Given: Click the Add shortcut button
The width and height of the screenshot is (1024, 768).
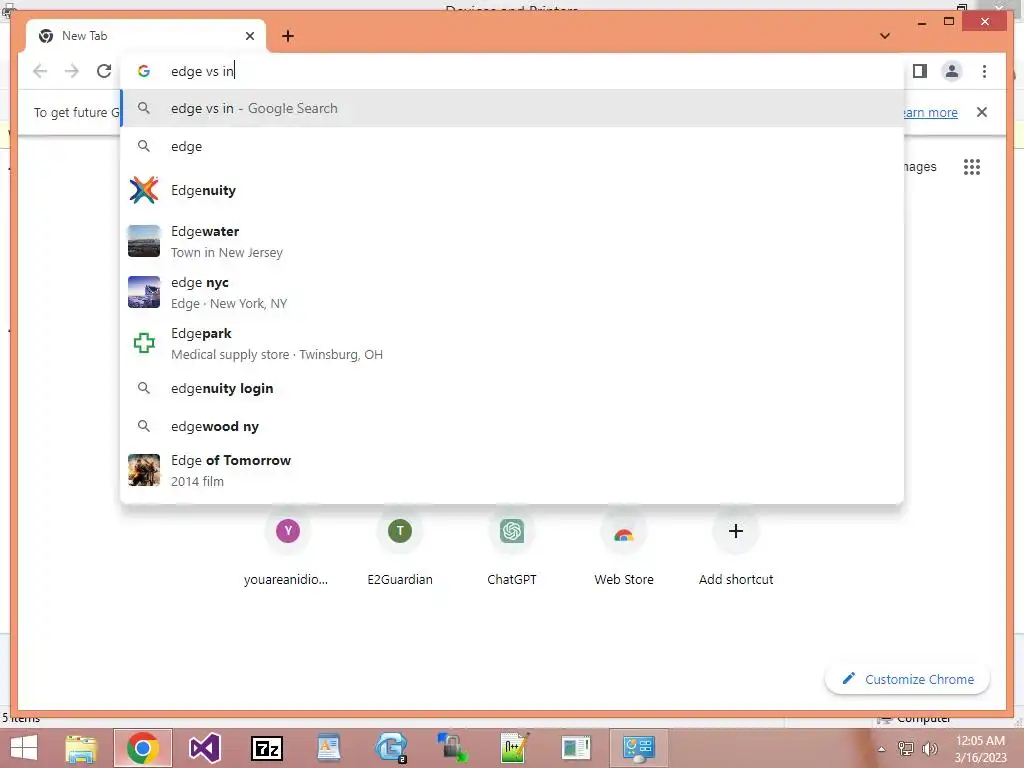Looking at the screenshot, I should tap(736, 550).
